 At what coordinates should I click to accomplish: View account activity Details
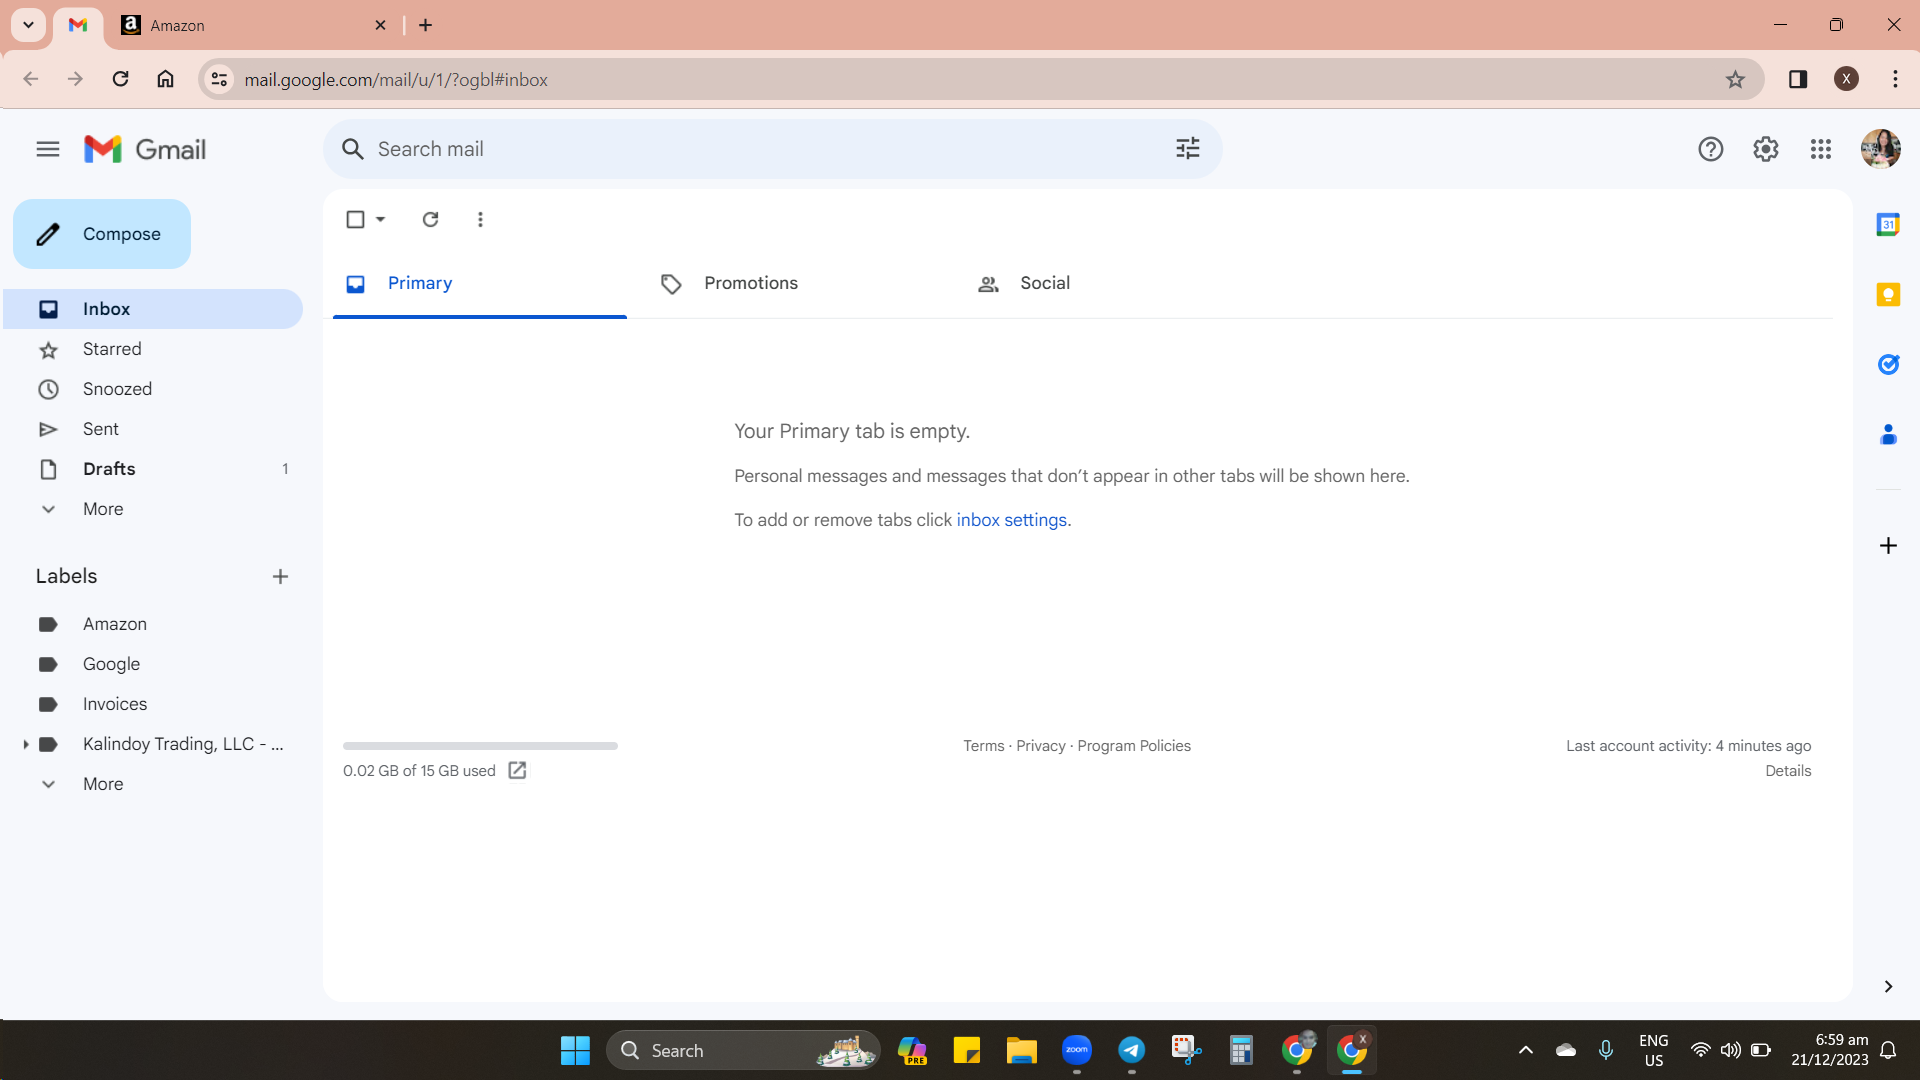(x=1787, y=771)
